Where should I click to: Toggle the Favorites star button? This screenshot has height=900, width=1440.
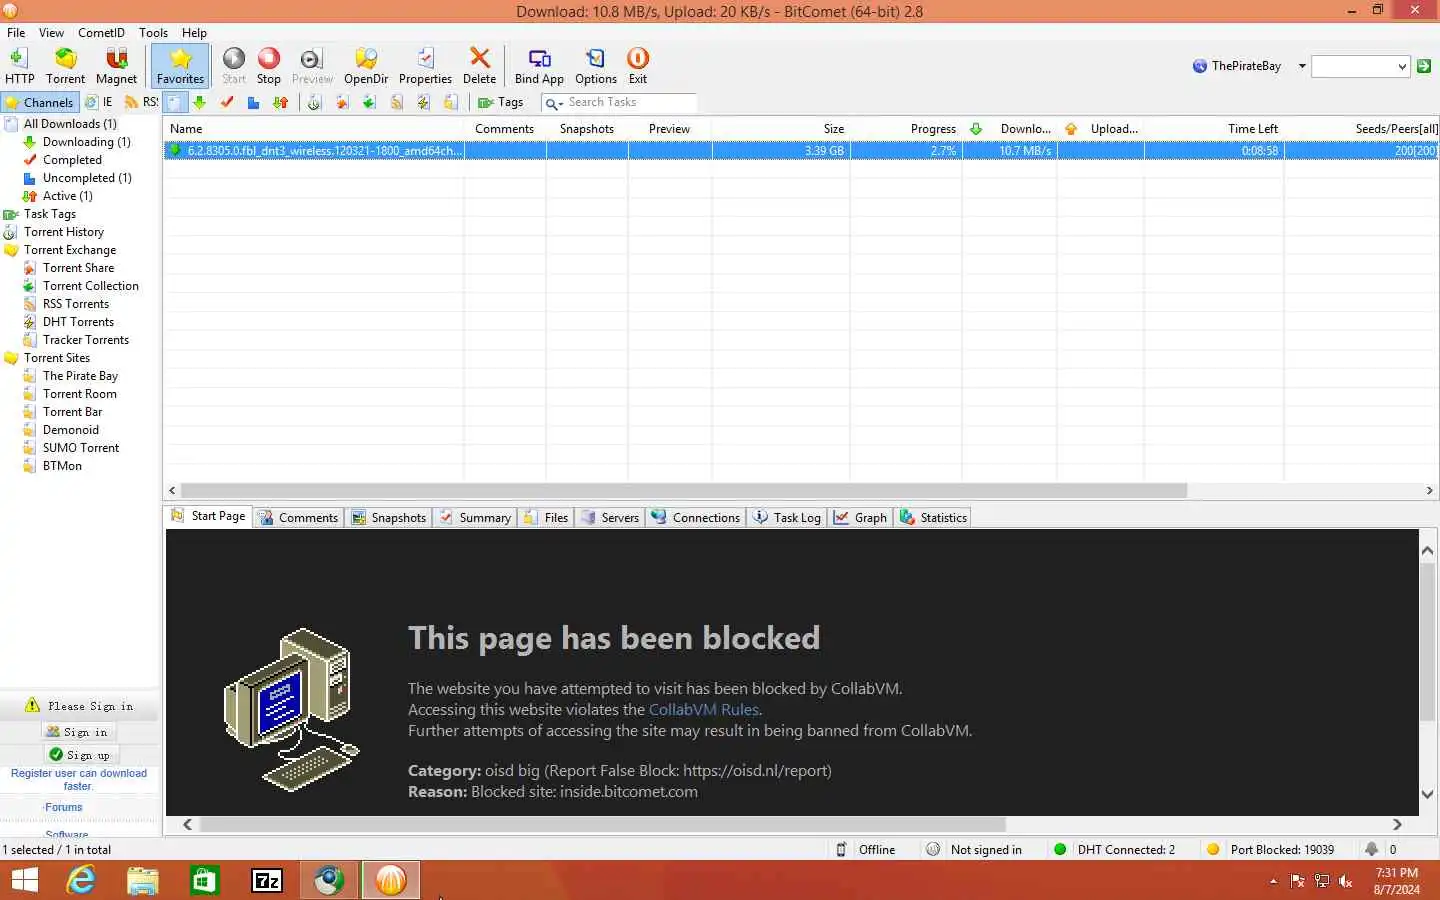(180, 66)
